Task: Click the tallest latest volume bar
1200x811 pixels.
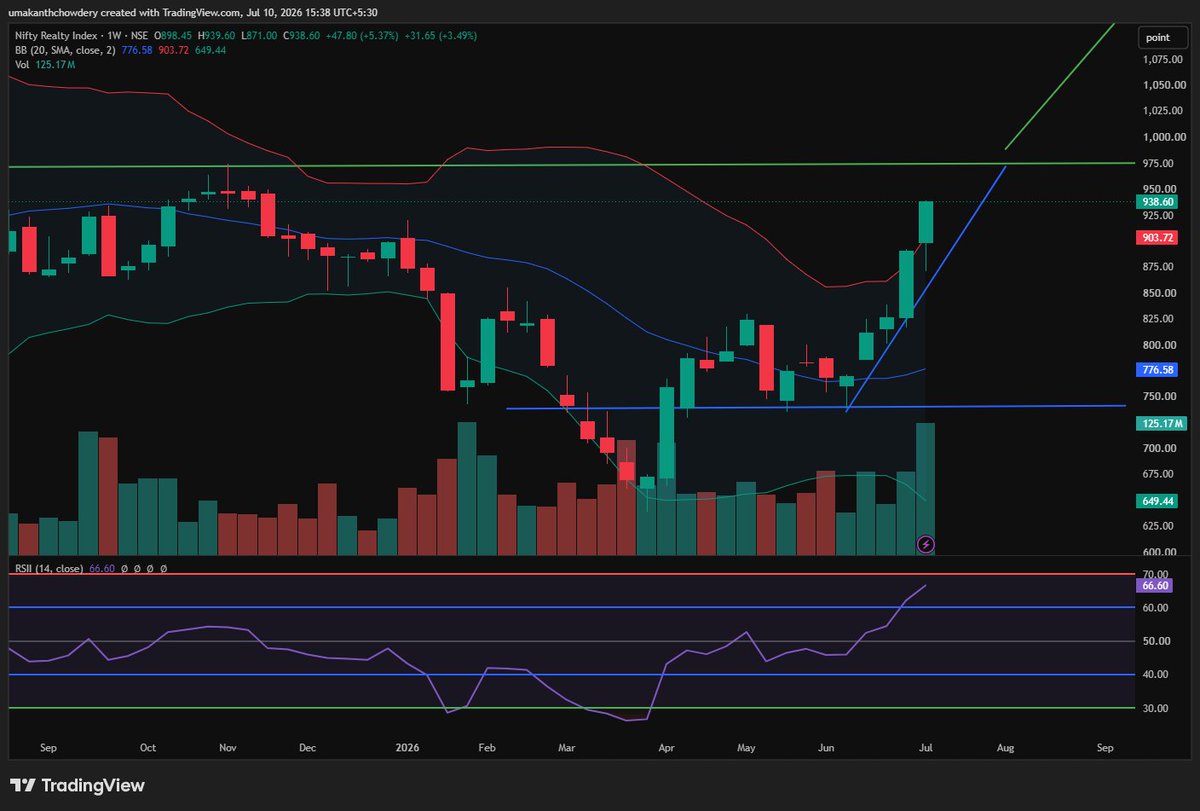Action: 926,489
